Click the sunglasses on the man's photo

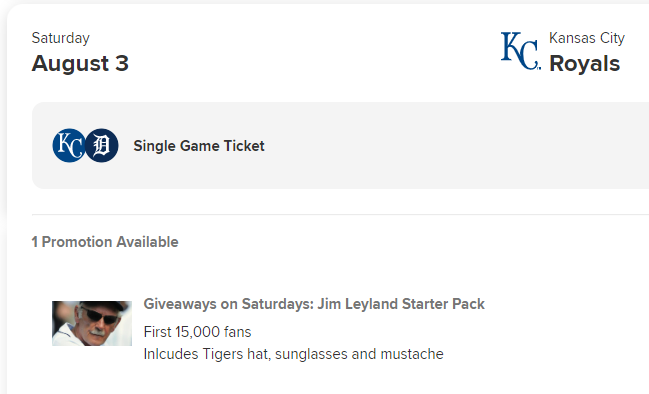click(99, 316)
